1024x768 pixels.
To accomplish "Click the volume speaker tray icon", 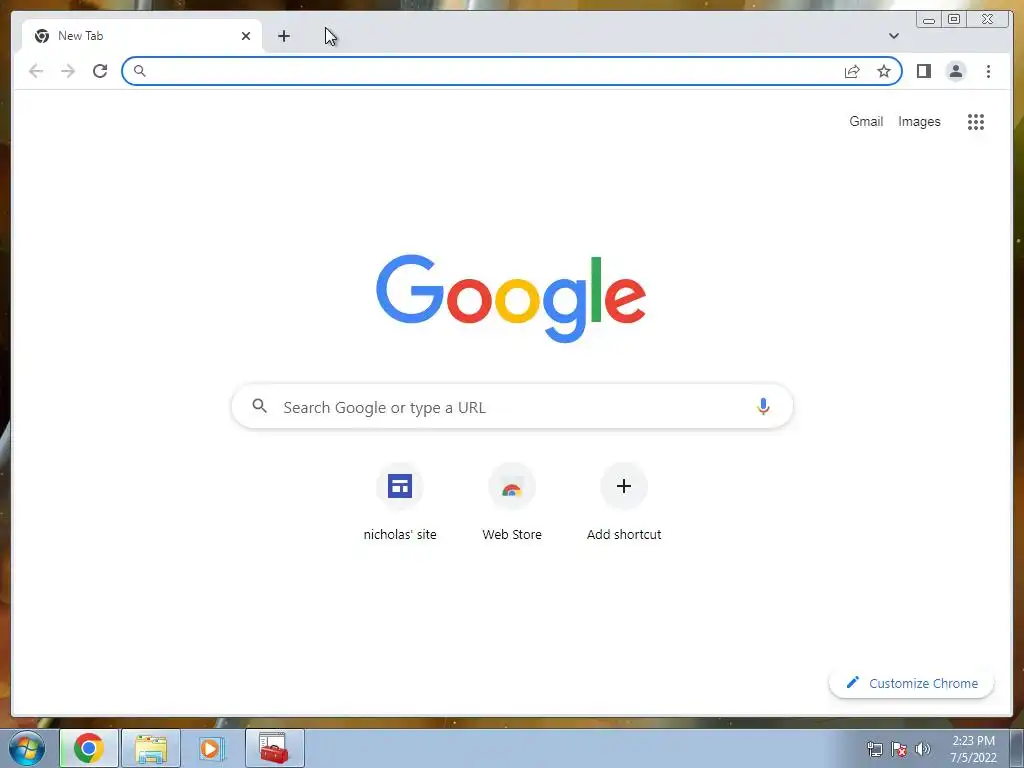I will pyautogui.click(x=923, y=749).
